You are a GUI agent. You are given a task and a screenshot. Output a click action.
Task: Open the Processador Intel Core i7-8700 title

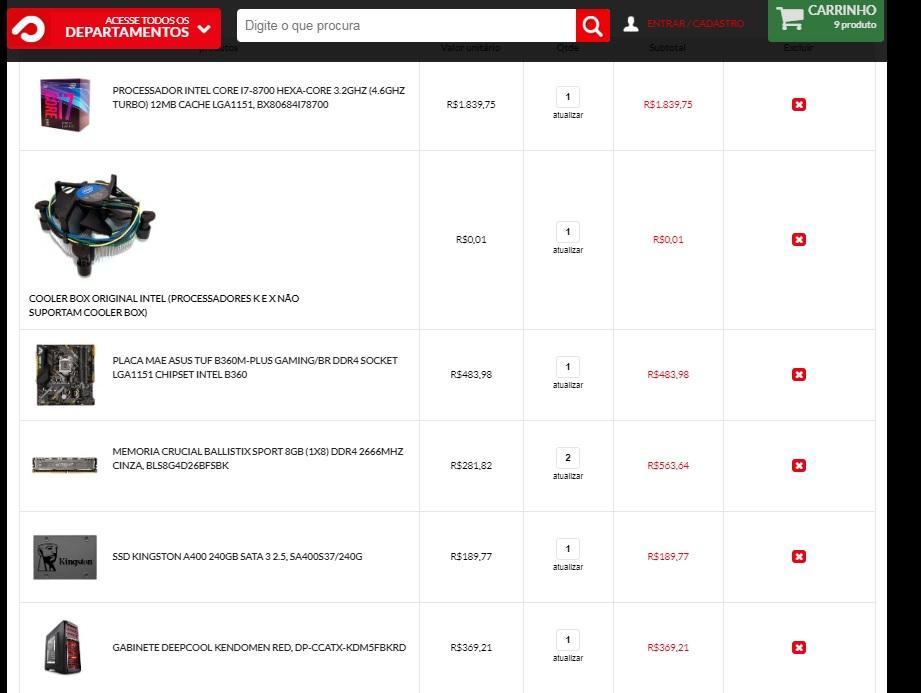coord(258,97)
